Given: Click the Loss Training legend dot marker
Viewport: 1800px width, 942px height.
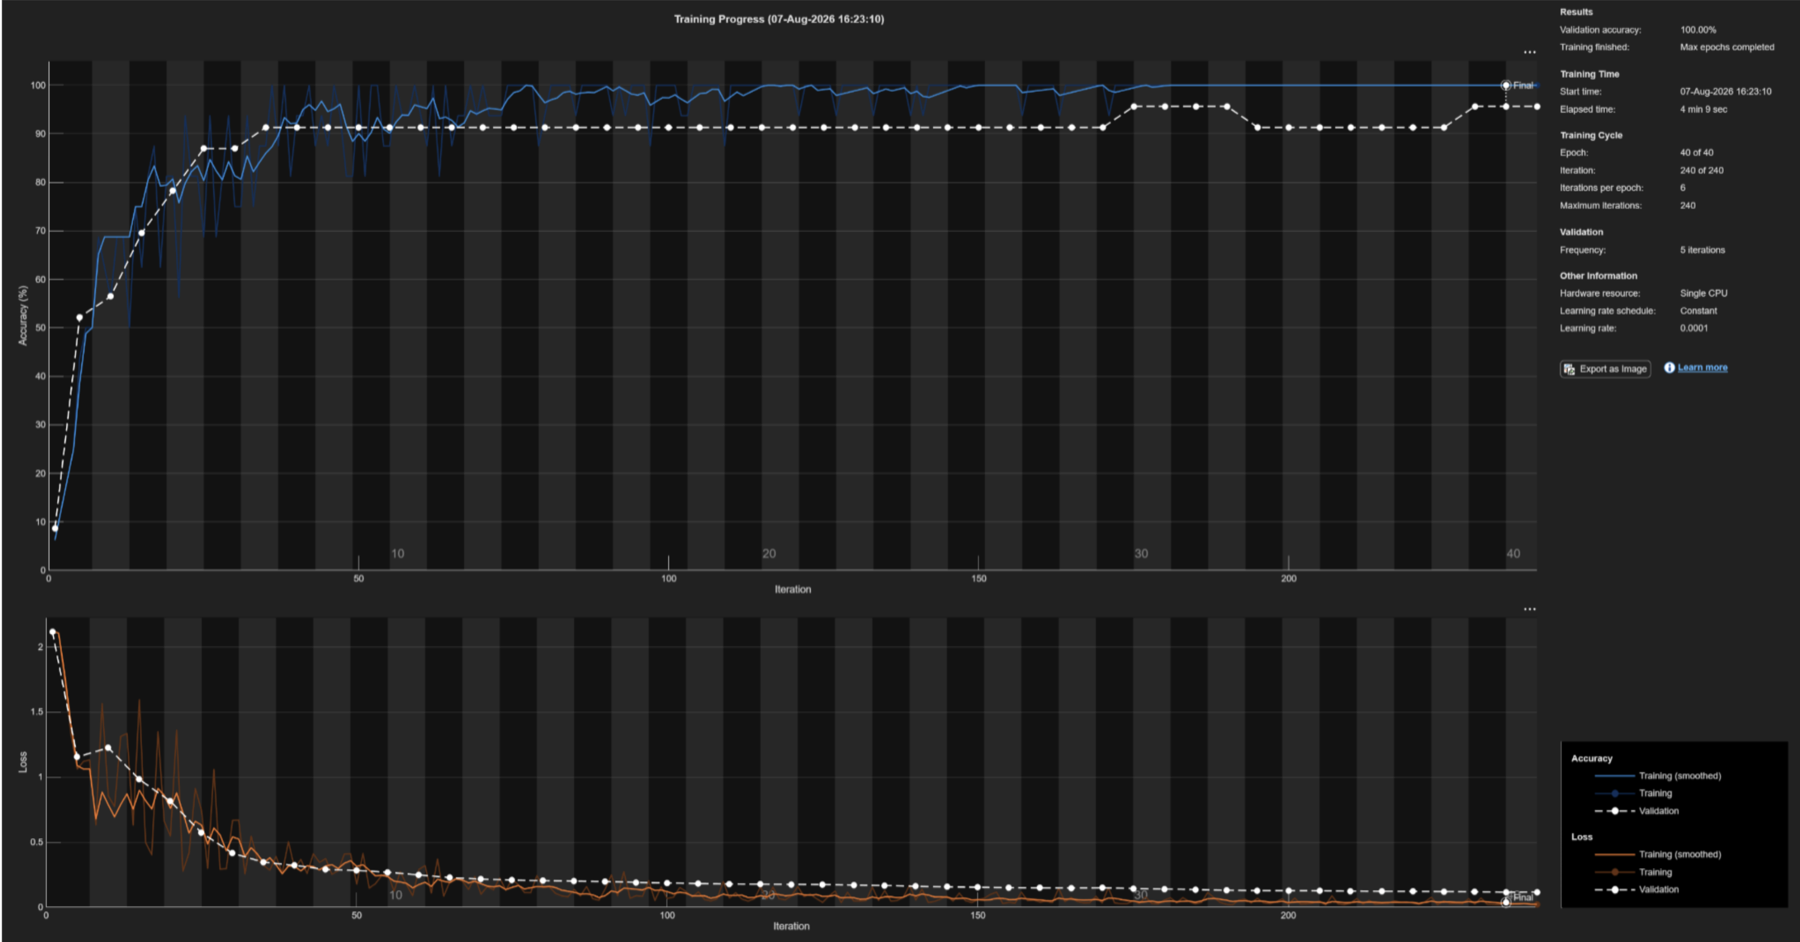Looking at the screenshot, I should tap(1614, 872).
